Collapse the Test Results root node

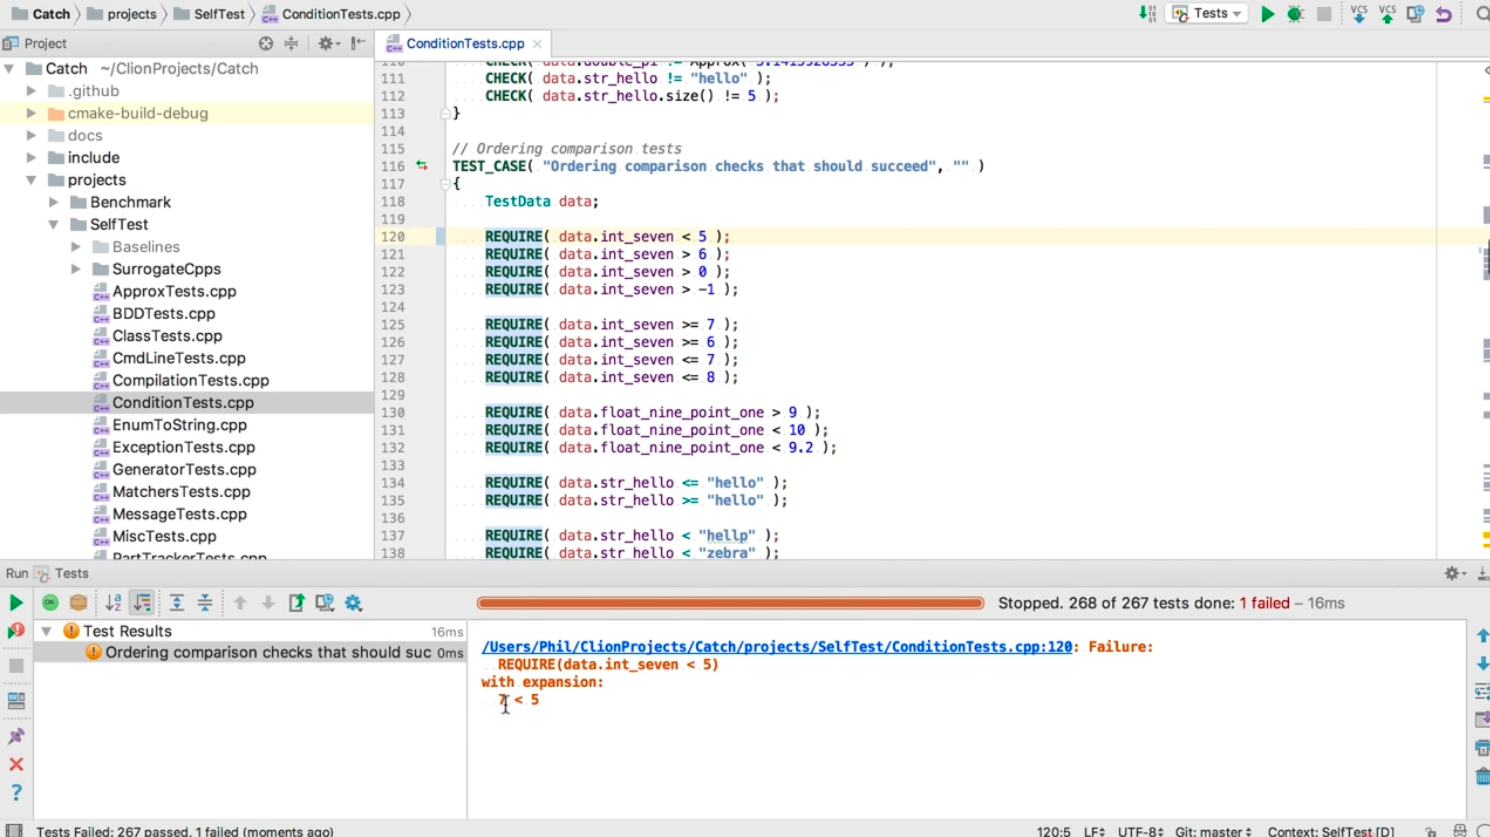(46, 632)
